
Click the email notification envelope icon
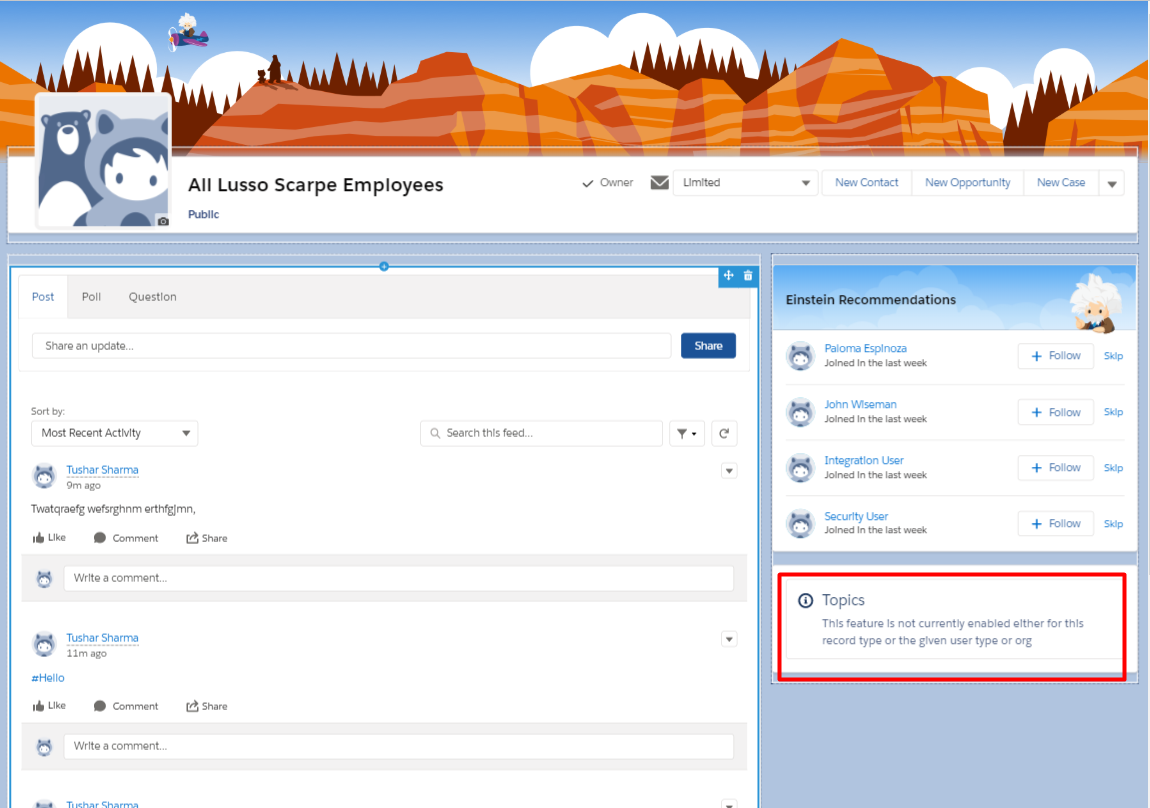tap(659, 183)
